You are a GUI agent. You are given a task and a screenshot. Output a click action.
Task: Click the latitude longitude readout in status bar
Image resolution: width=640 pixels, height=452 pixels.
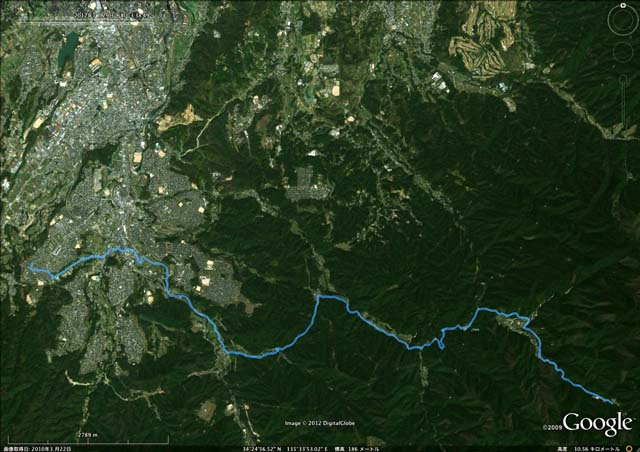(285, 449)
